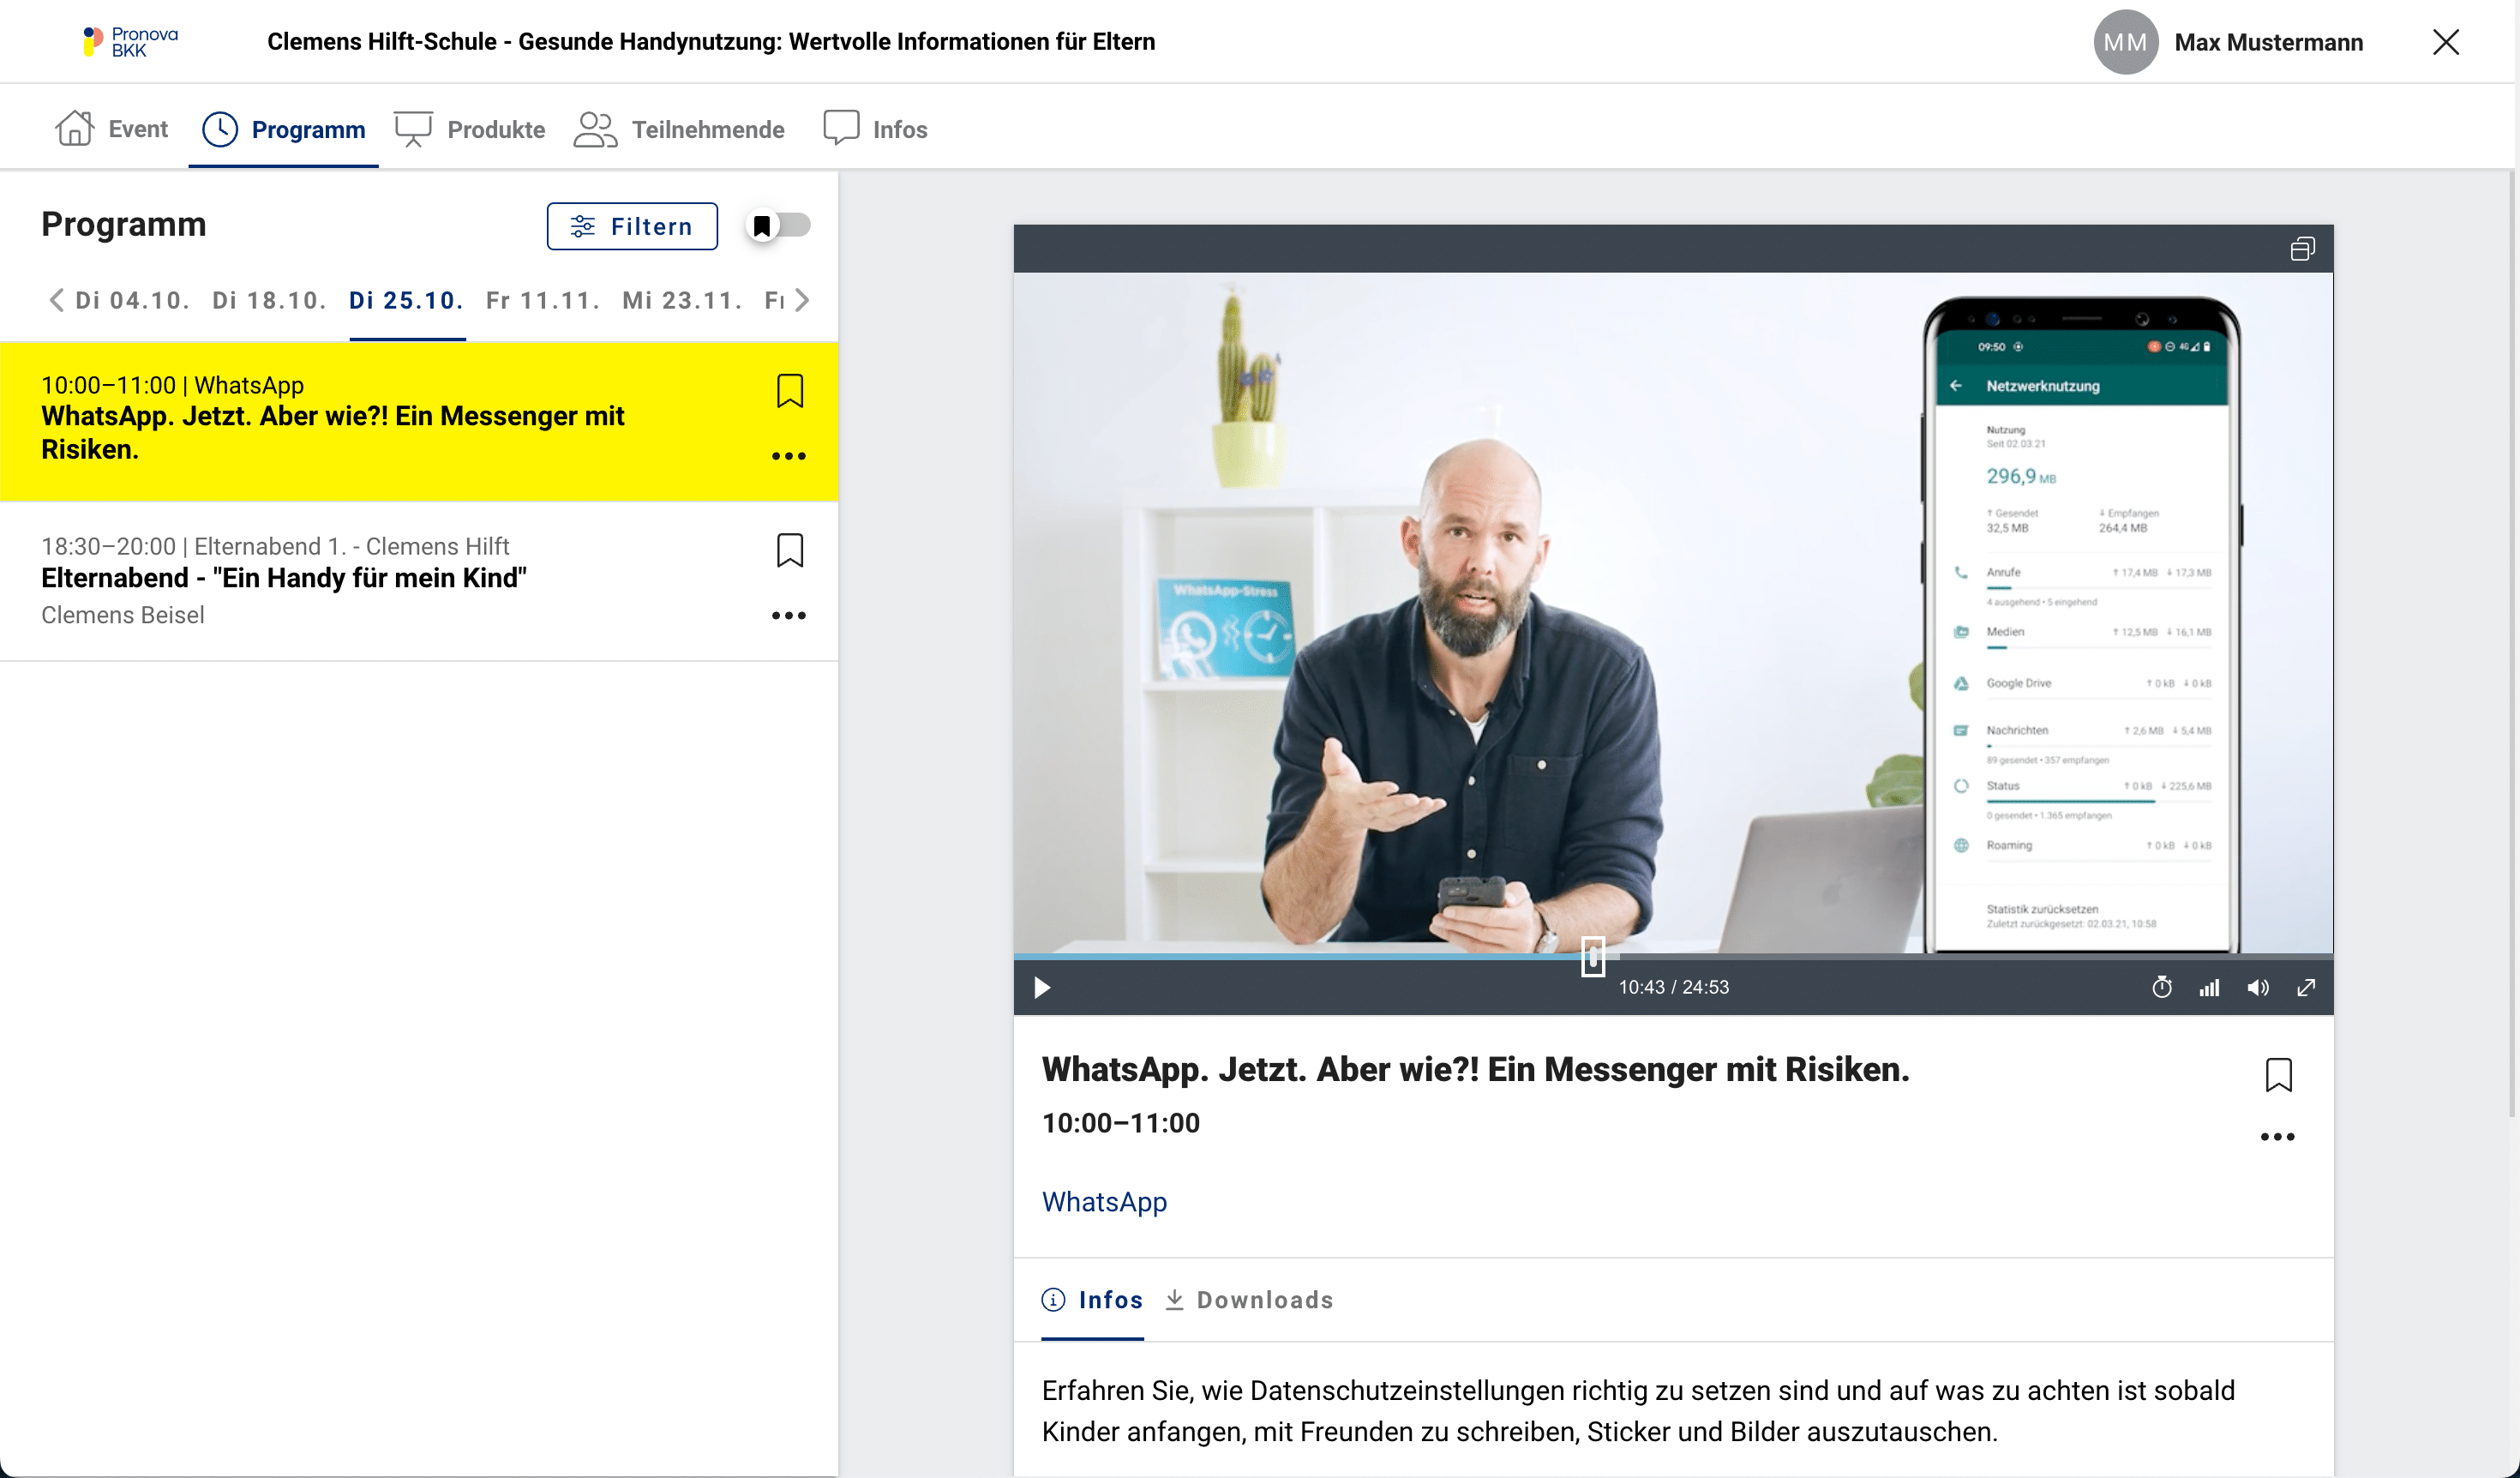
Task: Open the Downloads tab
Action: click(1250, 1300)
